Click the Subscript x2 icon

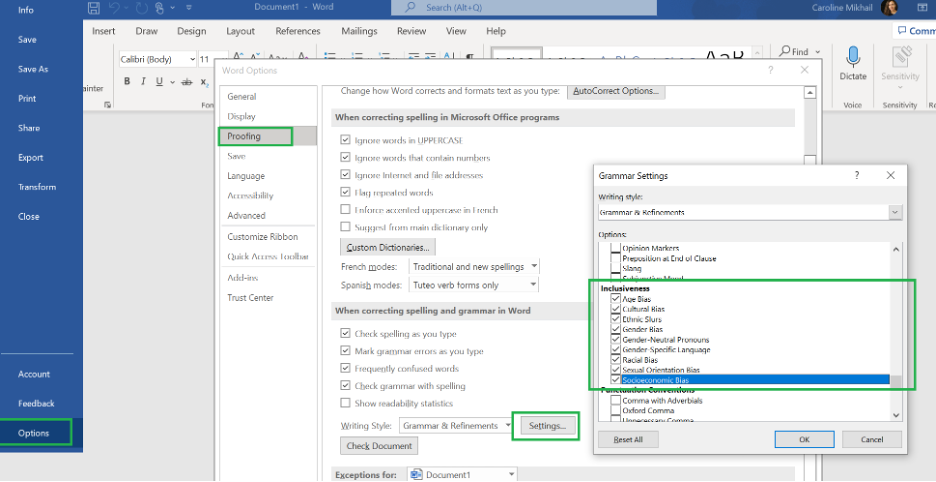[205, 82]
